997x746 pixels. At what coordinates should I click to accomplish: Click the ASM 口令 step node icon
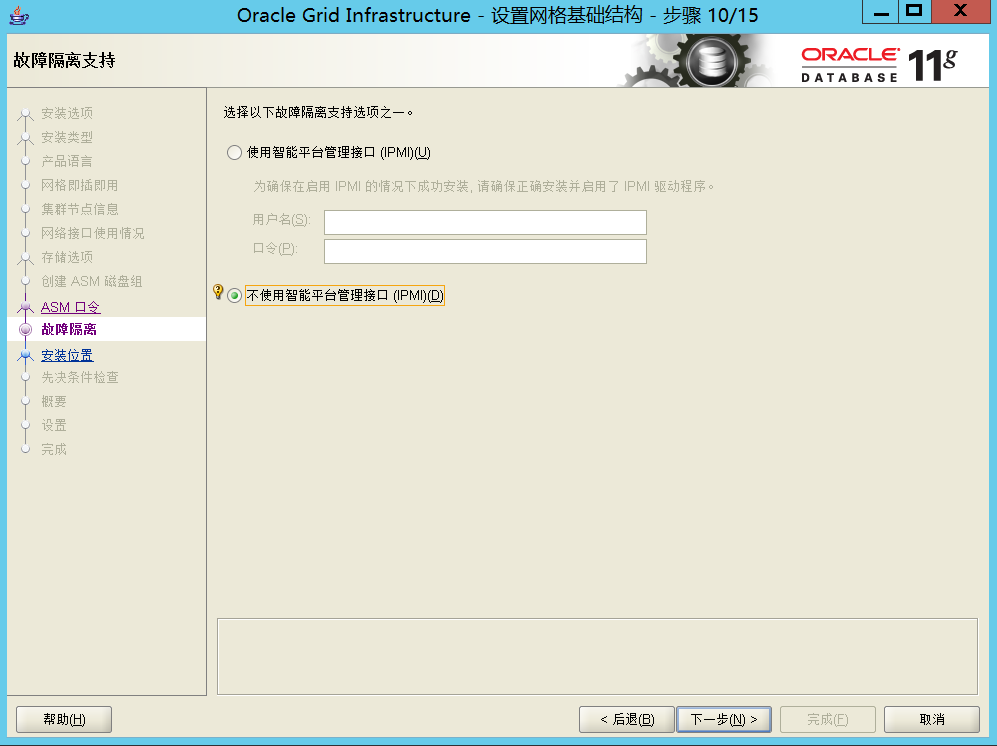(x=25, y=307)
